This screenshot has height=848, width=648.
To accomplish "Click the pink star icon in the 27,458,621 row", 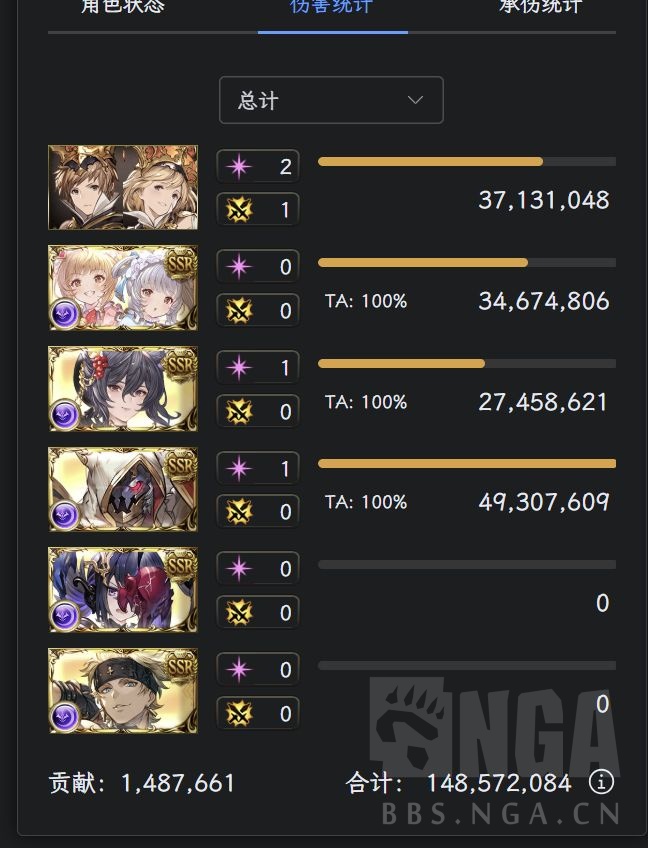I will click(x=239, y=368).
